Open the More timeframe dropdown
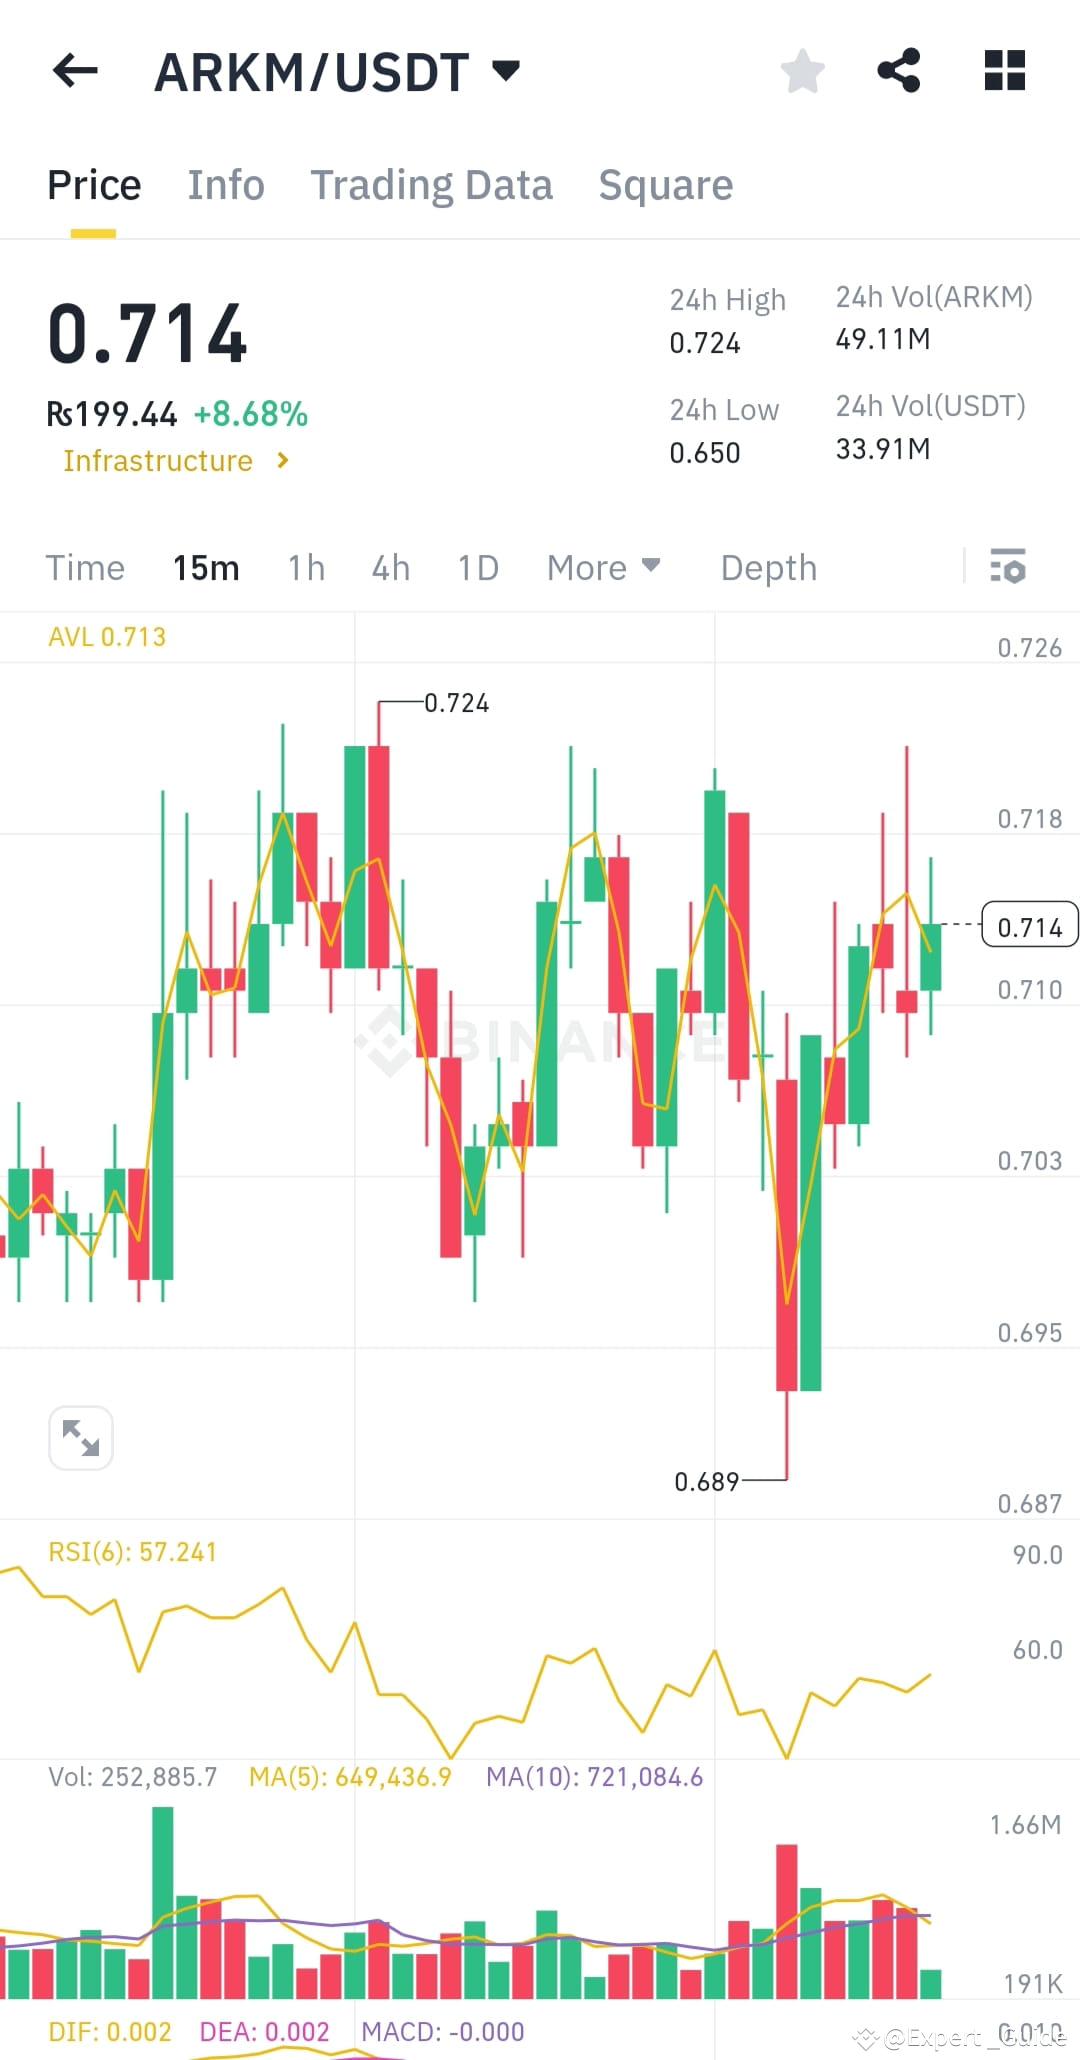The image size is (1080, 2060). pos(603,567)
